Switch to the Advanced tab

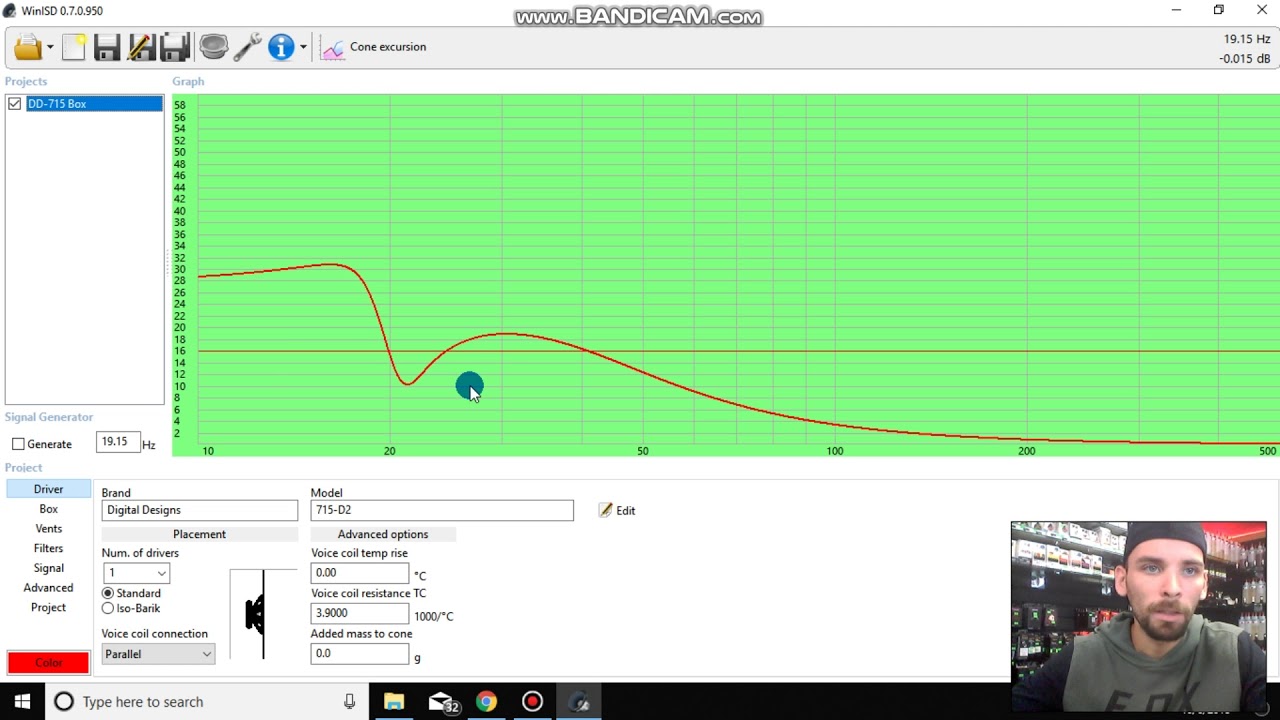pyautogui.click(x=48, y=588)
